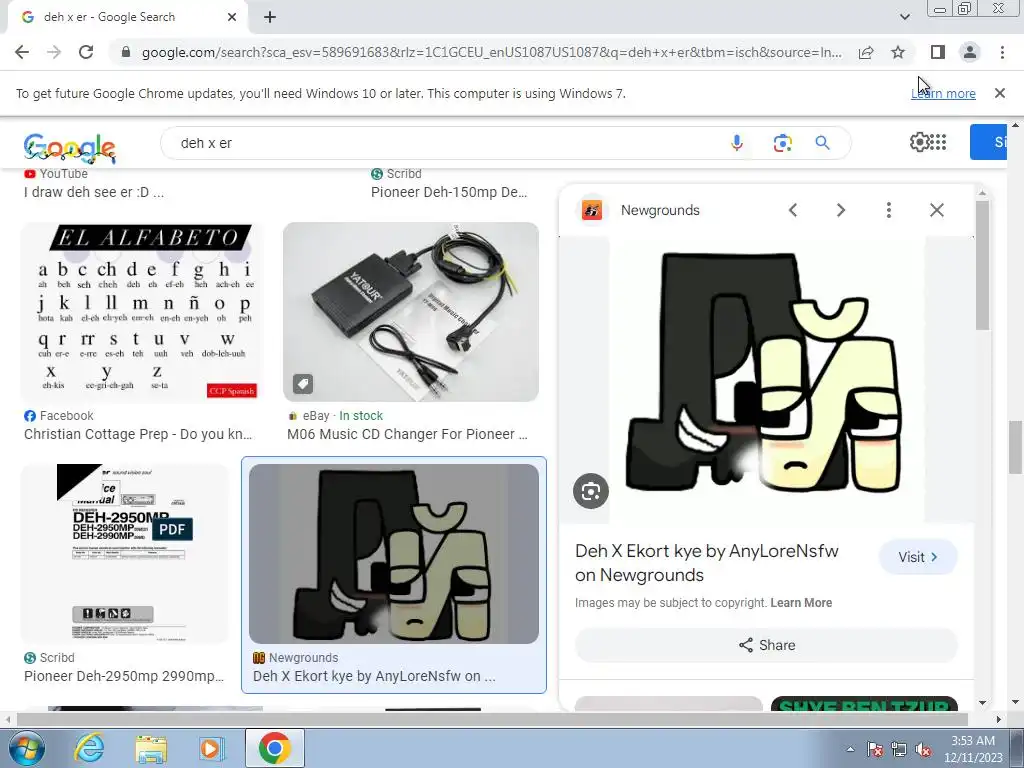Search by image with Lens icon
The image size is (1024, 768).
(782, 143)
